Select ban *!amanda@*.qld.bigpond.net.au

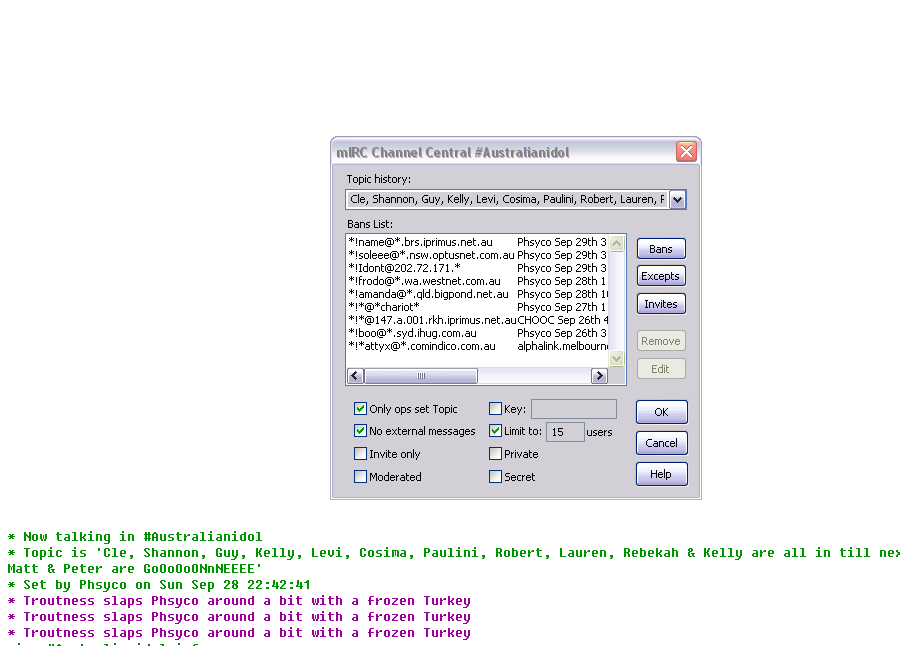(478, 294)
